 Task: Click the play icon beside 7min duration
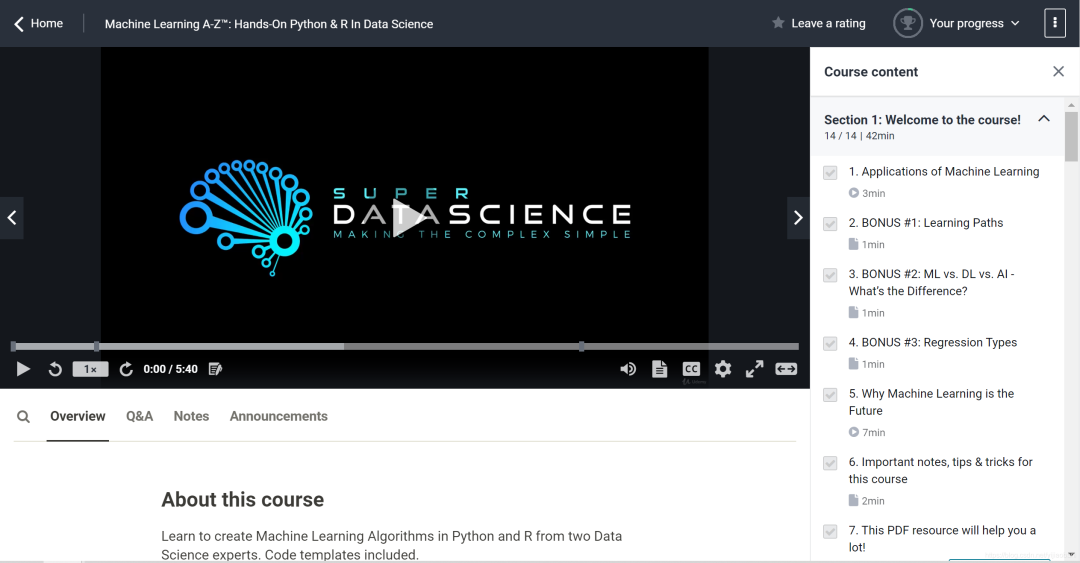click(853, 432)
